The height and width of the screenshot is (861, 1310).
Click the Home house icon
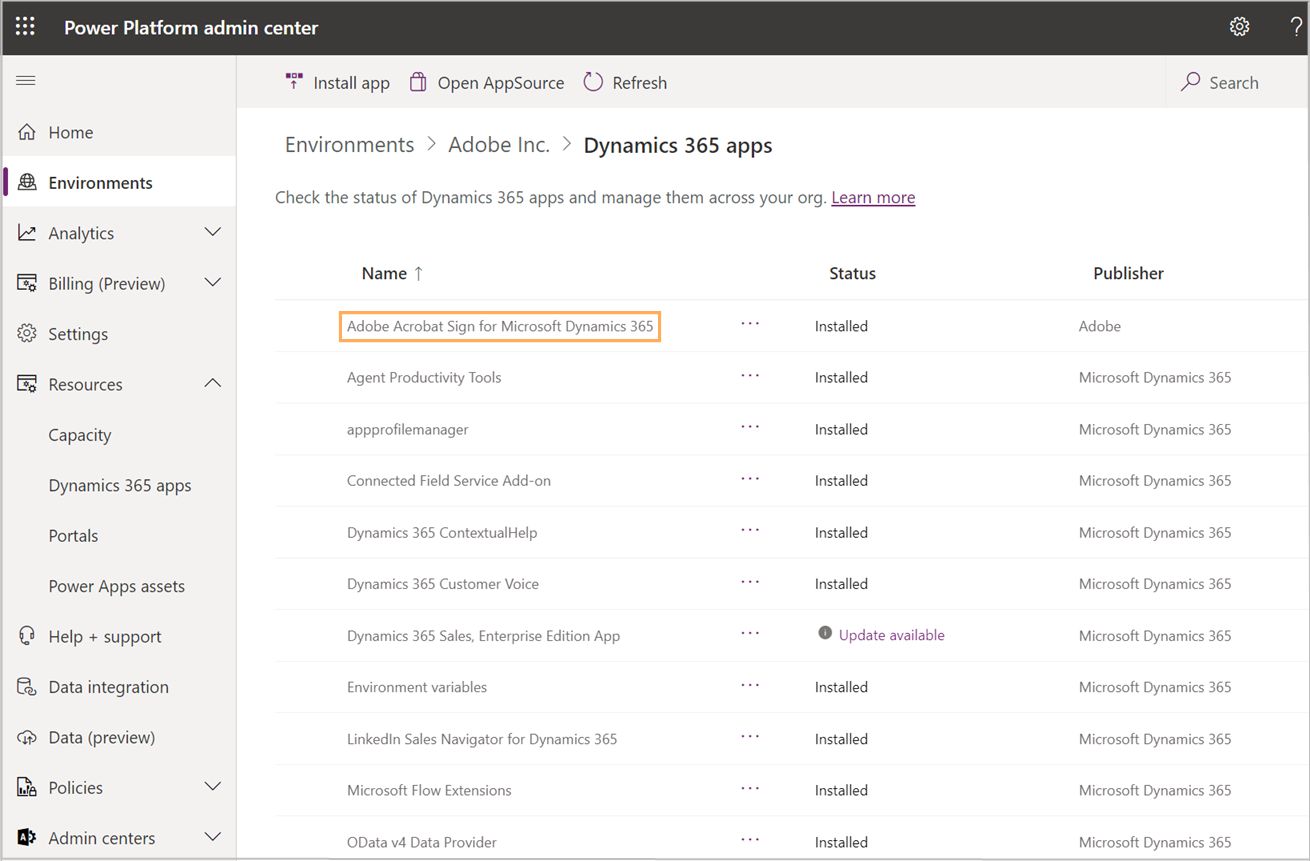[27, 132]
